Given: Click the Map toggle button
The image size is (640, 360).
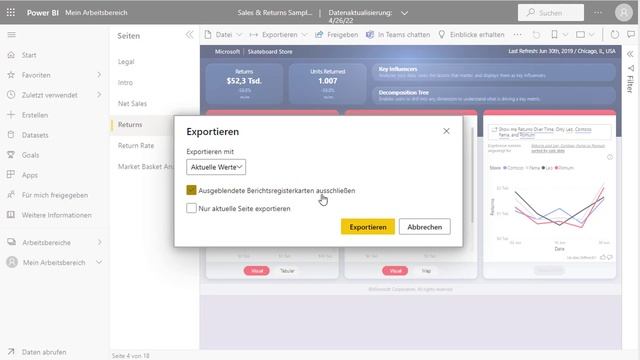Looking at the screenshot, I should point(426,271).
